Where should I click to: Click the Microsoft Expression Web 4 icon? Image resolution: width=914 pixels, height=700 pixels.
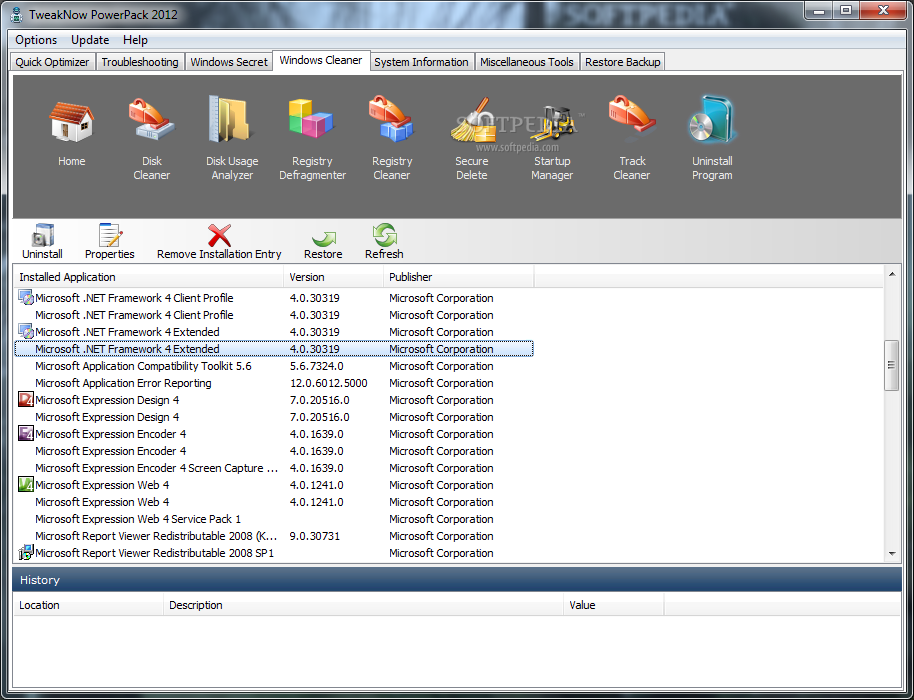[x=26, y=484]
